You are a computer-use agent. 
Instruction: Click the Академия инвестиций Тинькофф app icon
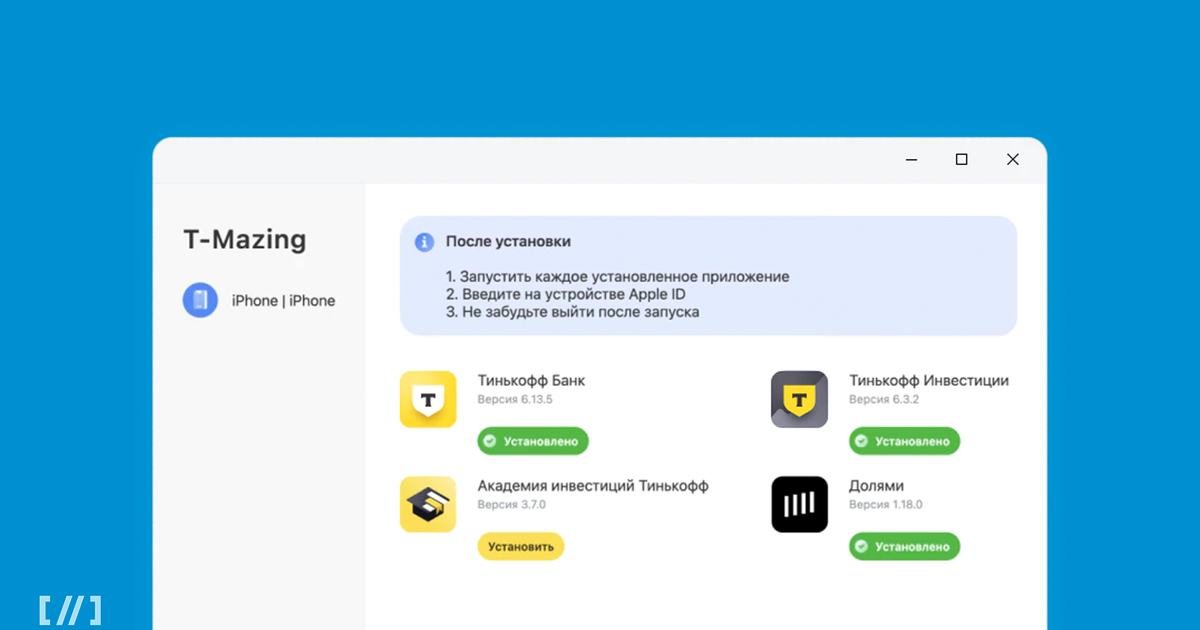pyautogui.click(x=428, y=504)
